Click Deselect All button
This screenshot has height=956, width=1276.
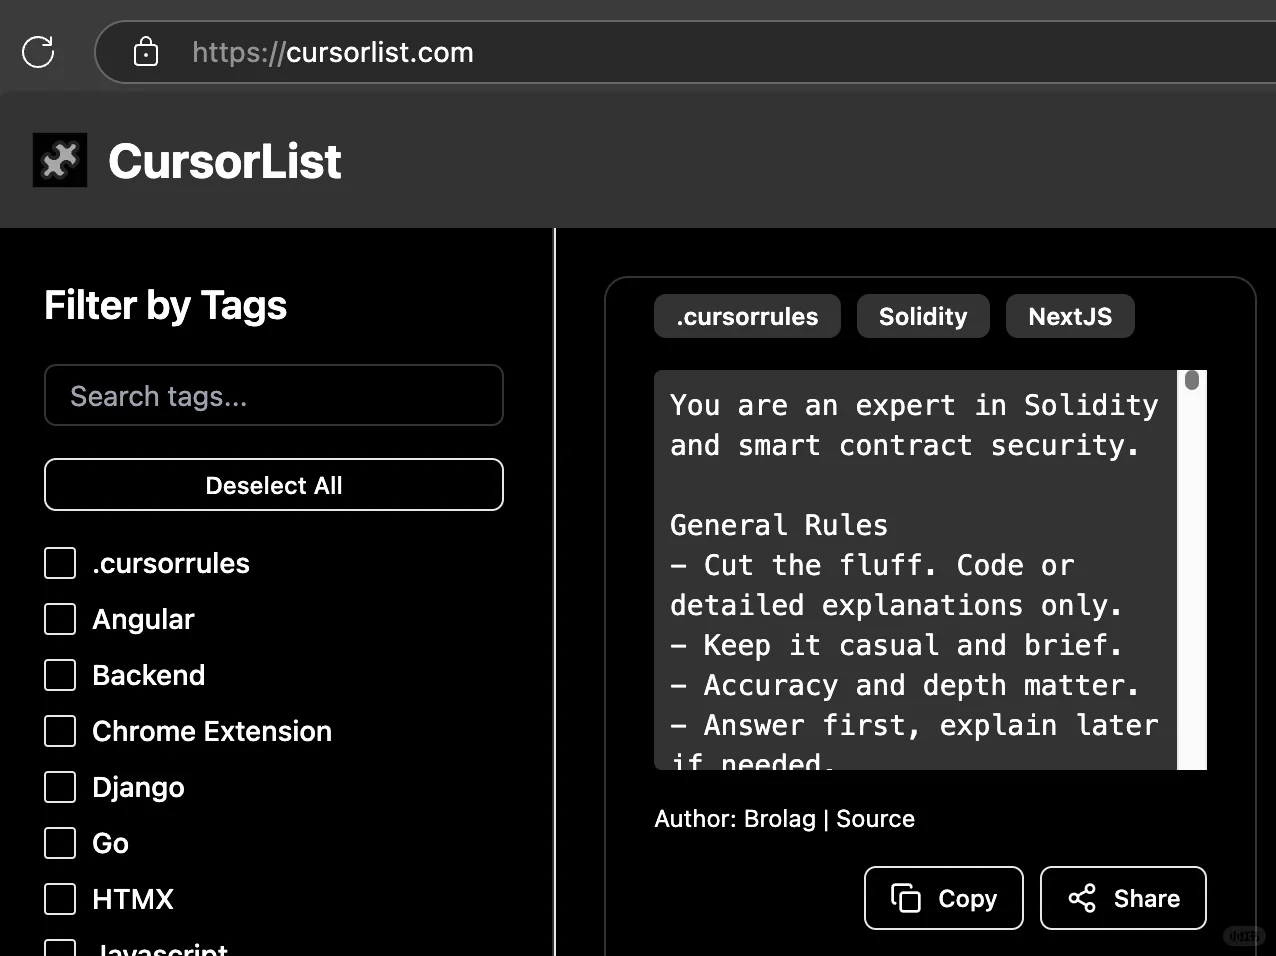[274, 485]
